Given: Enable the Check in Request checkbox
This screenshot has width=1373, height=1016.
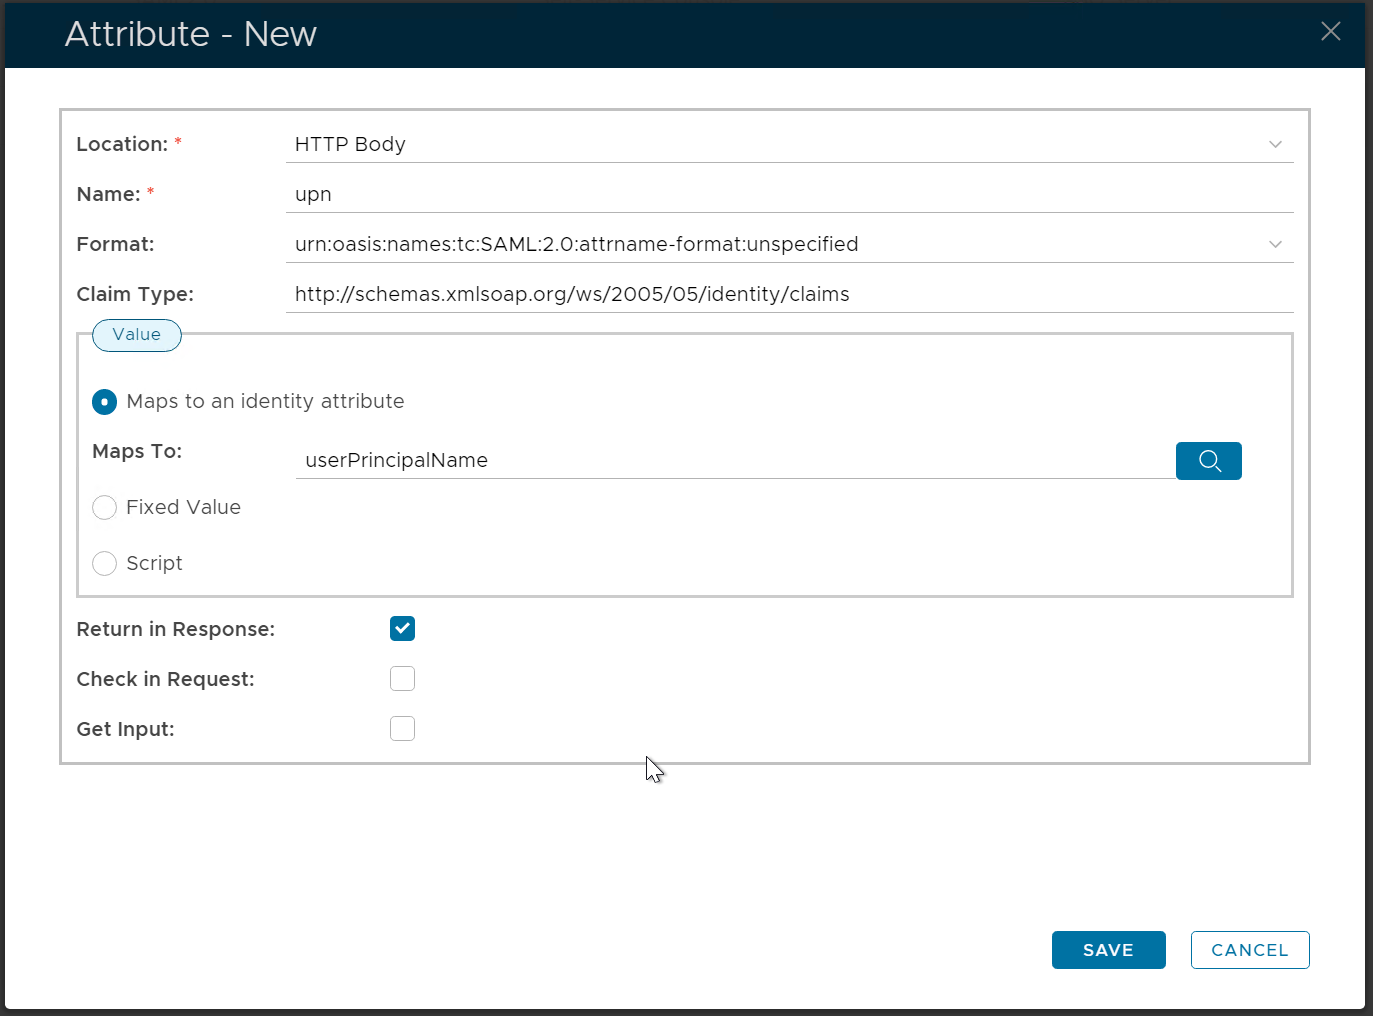Looking at the screenshot, I should pos(402,679).
